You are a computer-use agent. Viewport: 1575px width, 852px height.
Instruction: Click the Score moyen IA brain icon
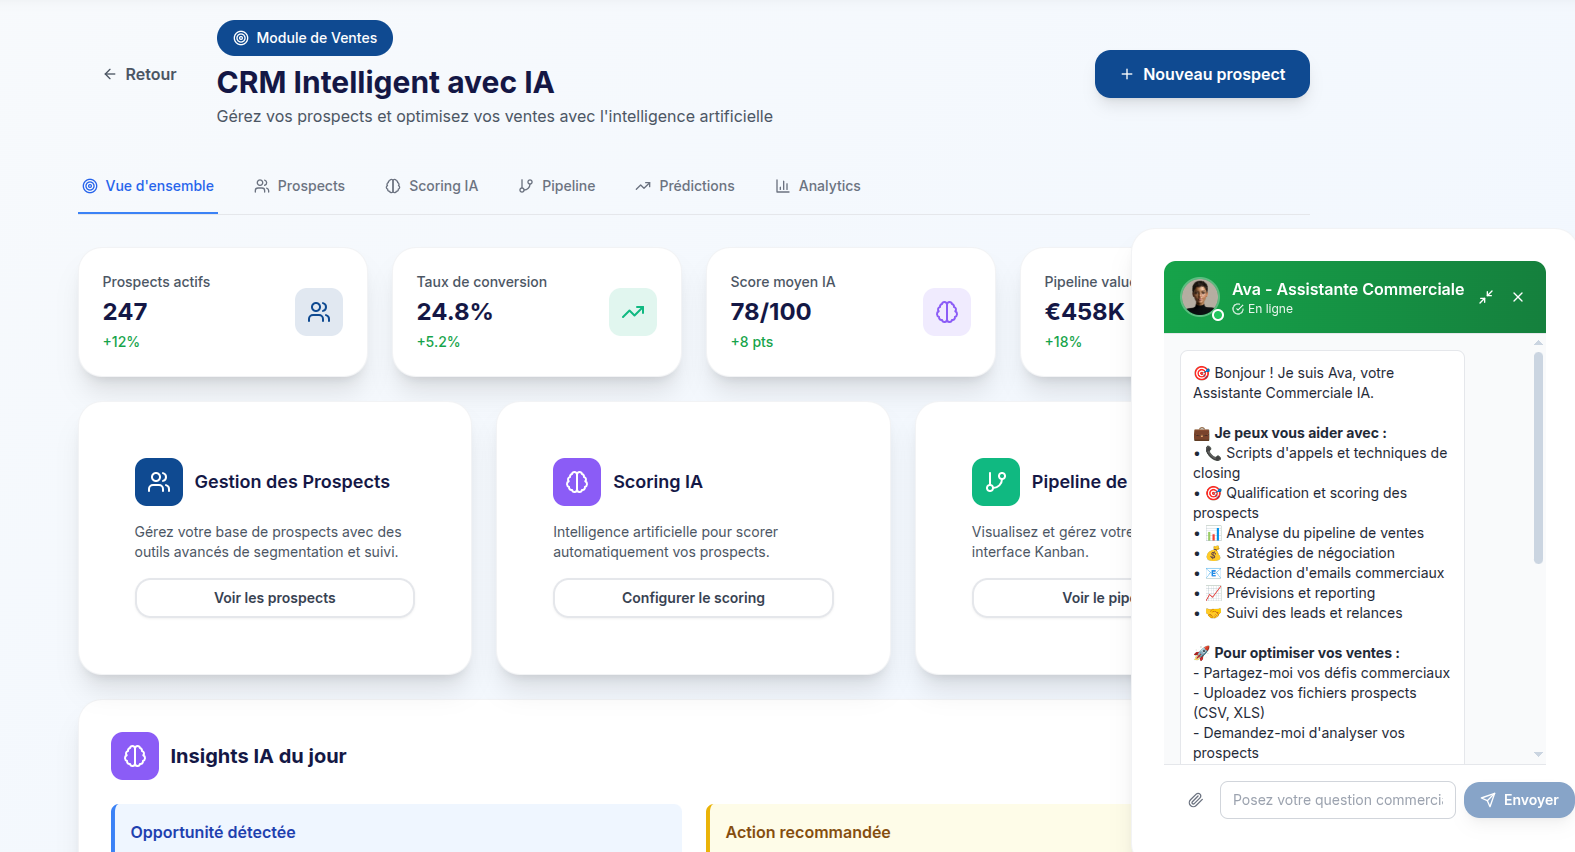[x=947, y=312]
